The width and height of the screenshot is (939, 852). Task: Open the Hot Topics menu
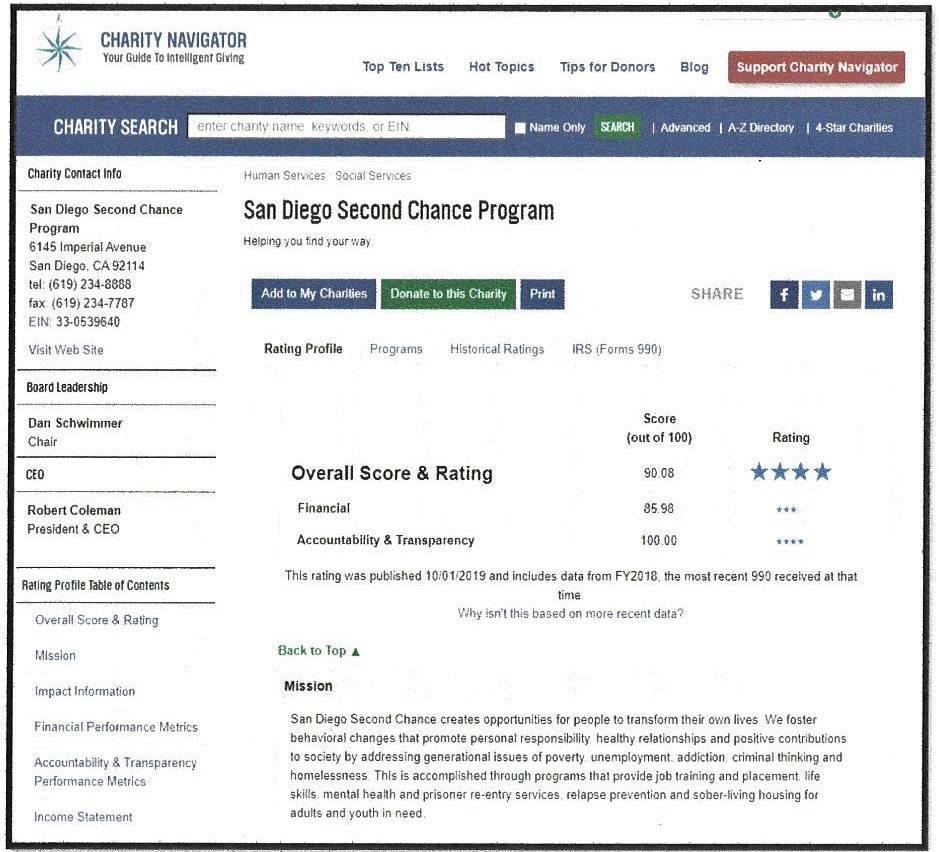point(501,67)
